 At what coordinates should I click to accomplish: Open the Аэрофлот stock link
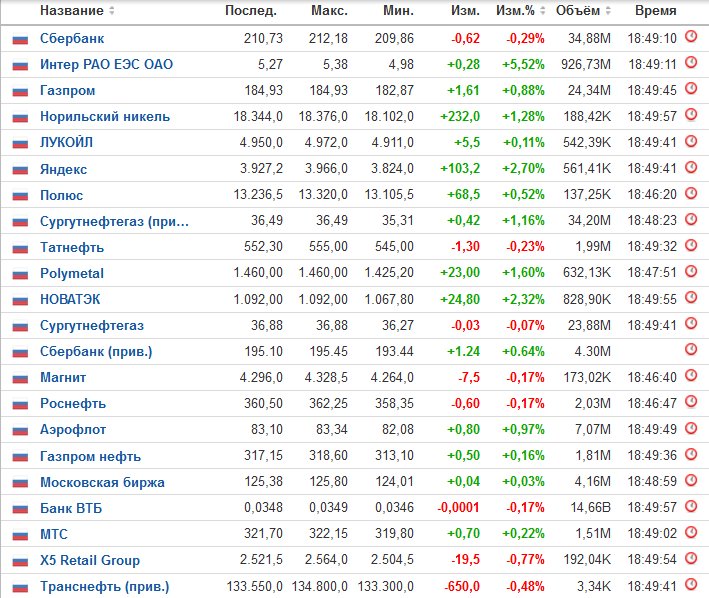pos(73,429)
